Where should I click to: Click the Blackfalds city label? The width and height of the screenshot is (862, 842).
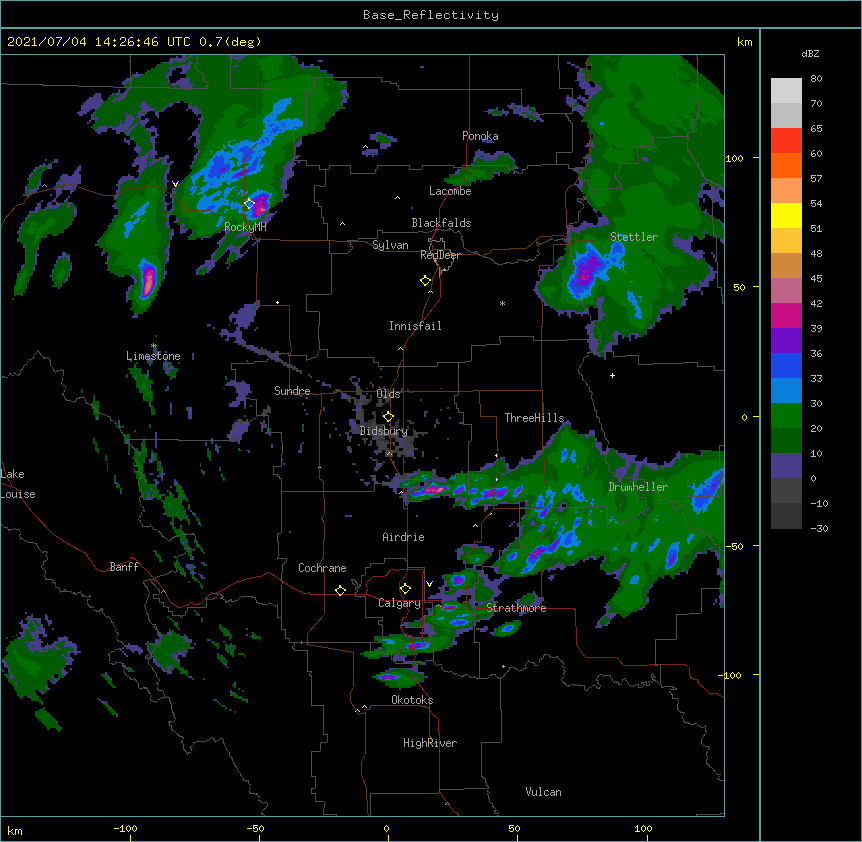[x=441, y=223]
